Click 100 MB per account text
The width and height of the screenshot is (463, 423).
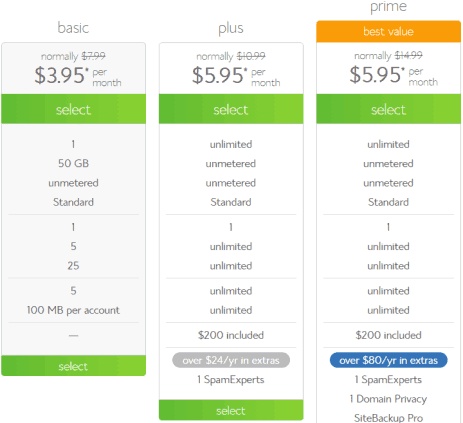click(x=73, y=310)
